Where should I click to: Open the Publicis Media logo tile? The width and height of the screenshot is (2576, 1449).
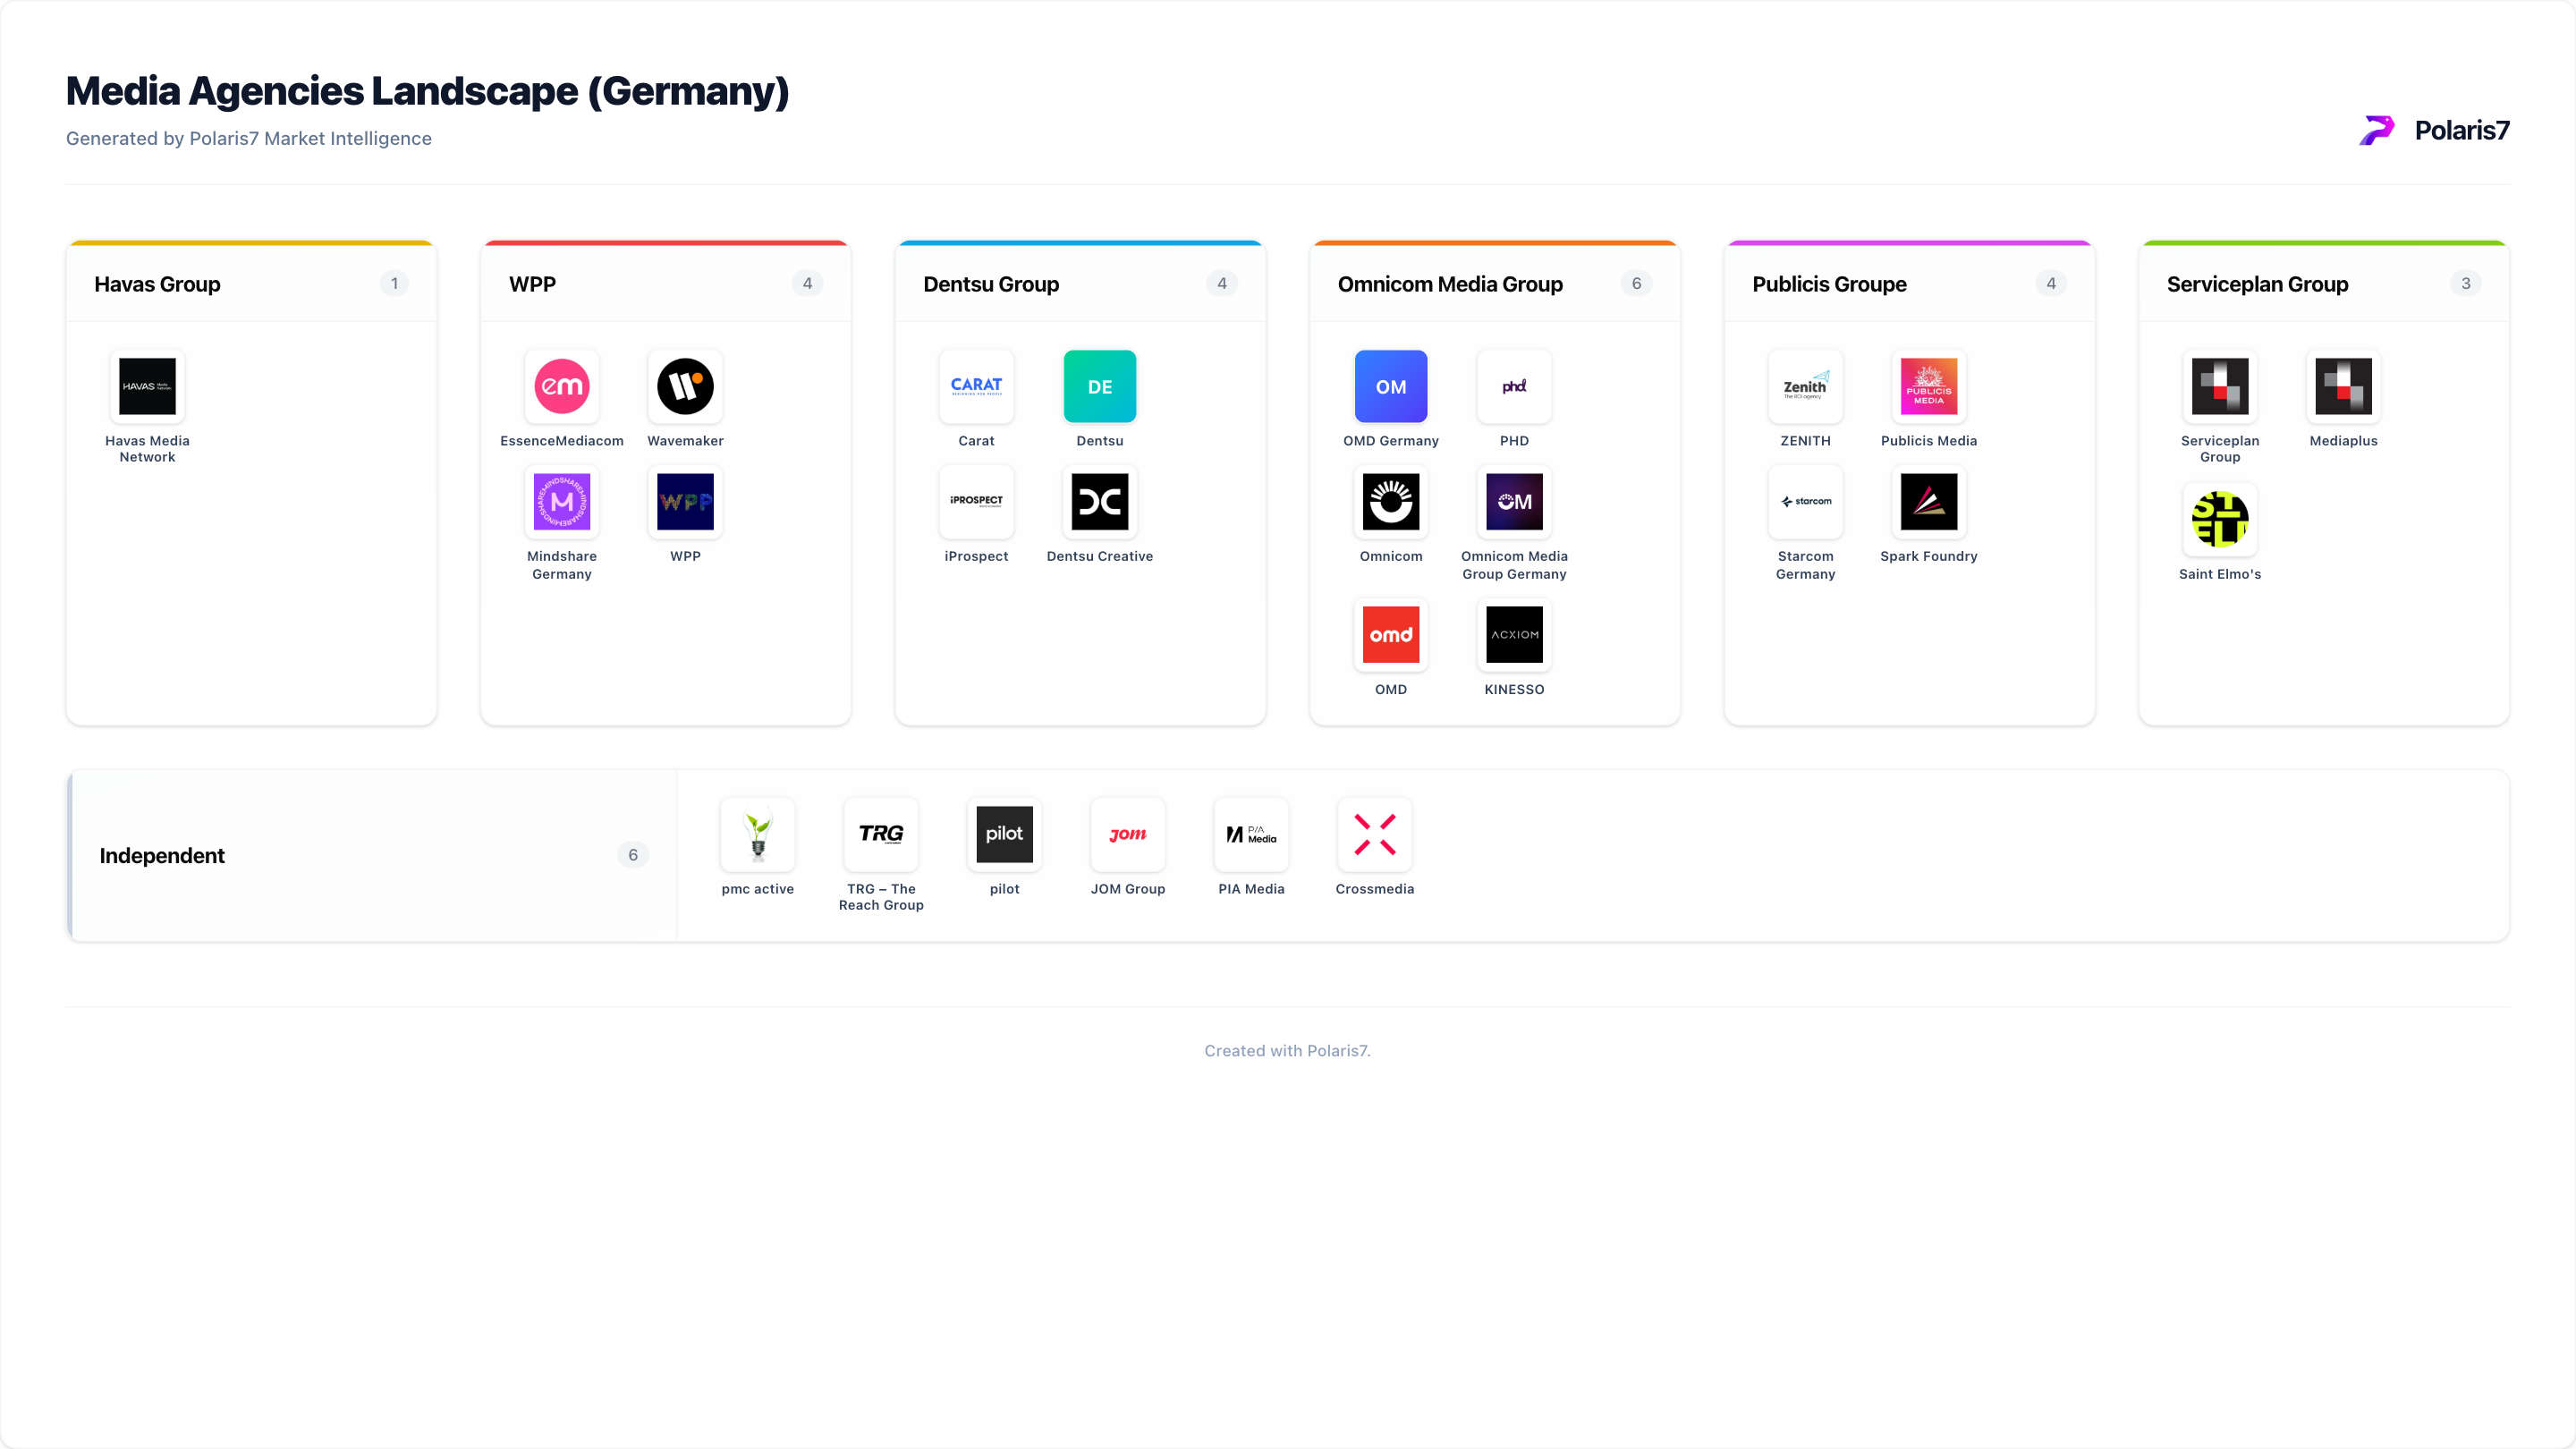(x=1929, y=386)
